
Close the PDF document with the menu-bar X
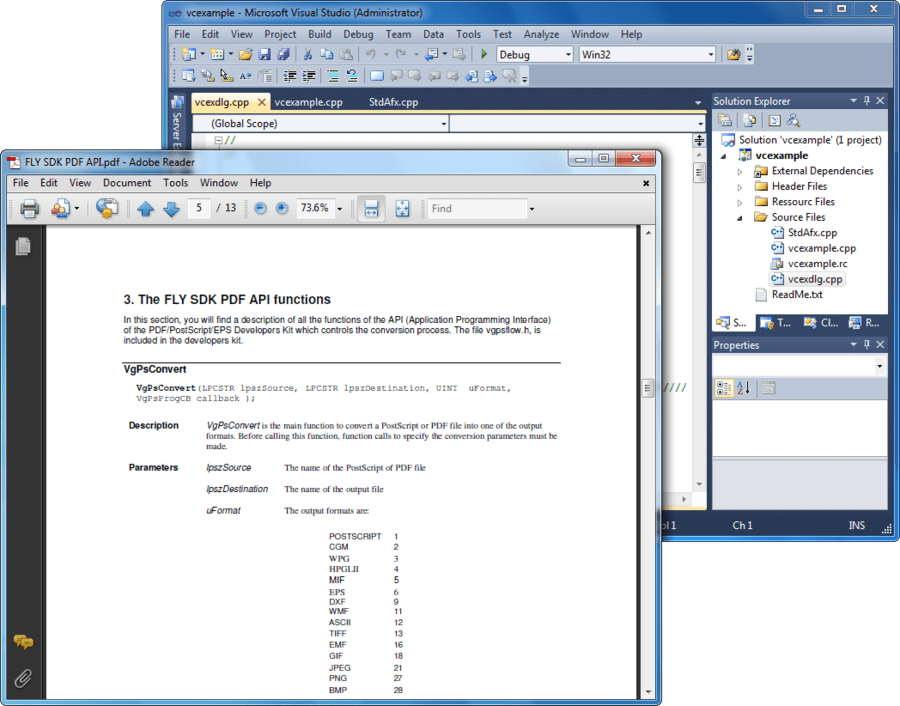(646, 183)
